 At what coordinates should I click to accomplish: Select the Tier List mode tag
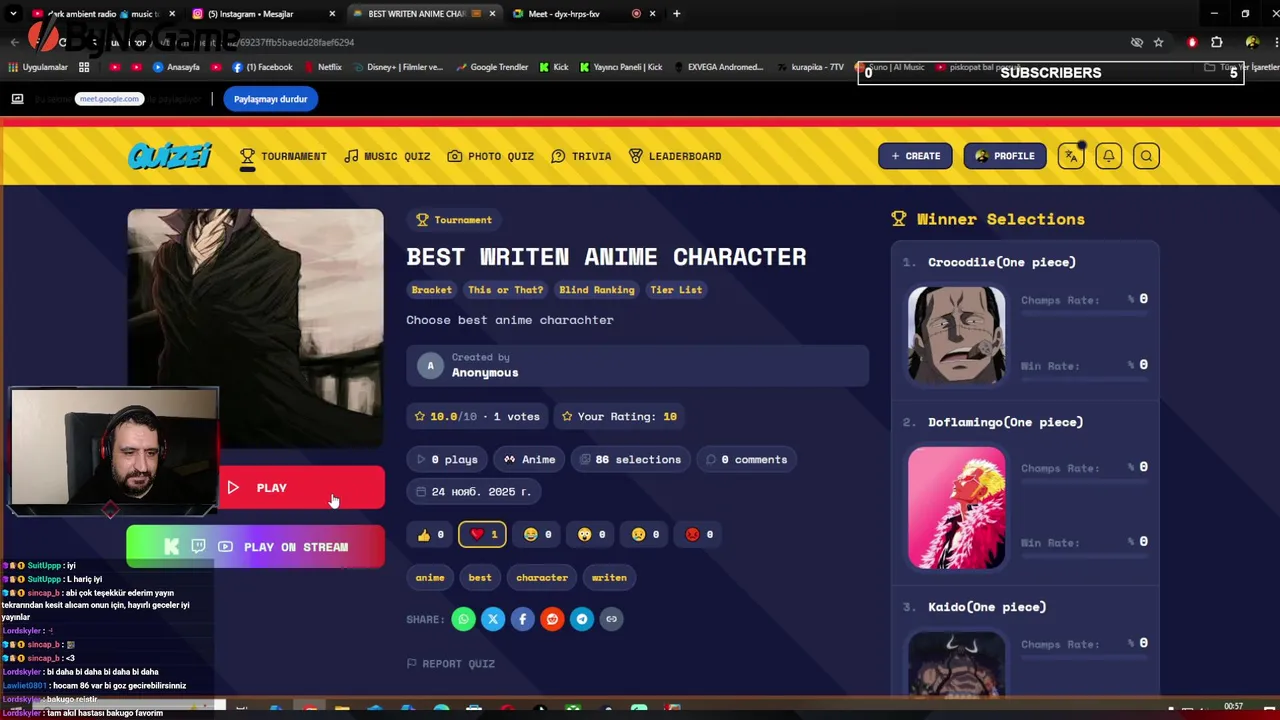676,290
